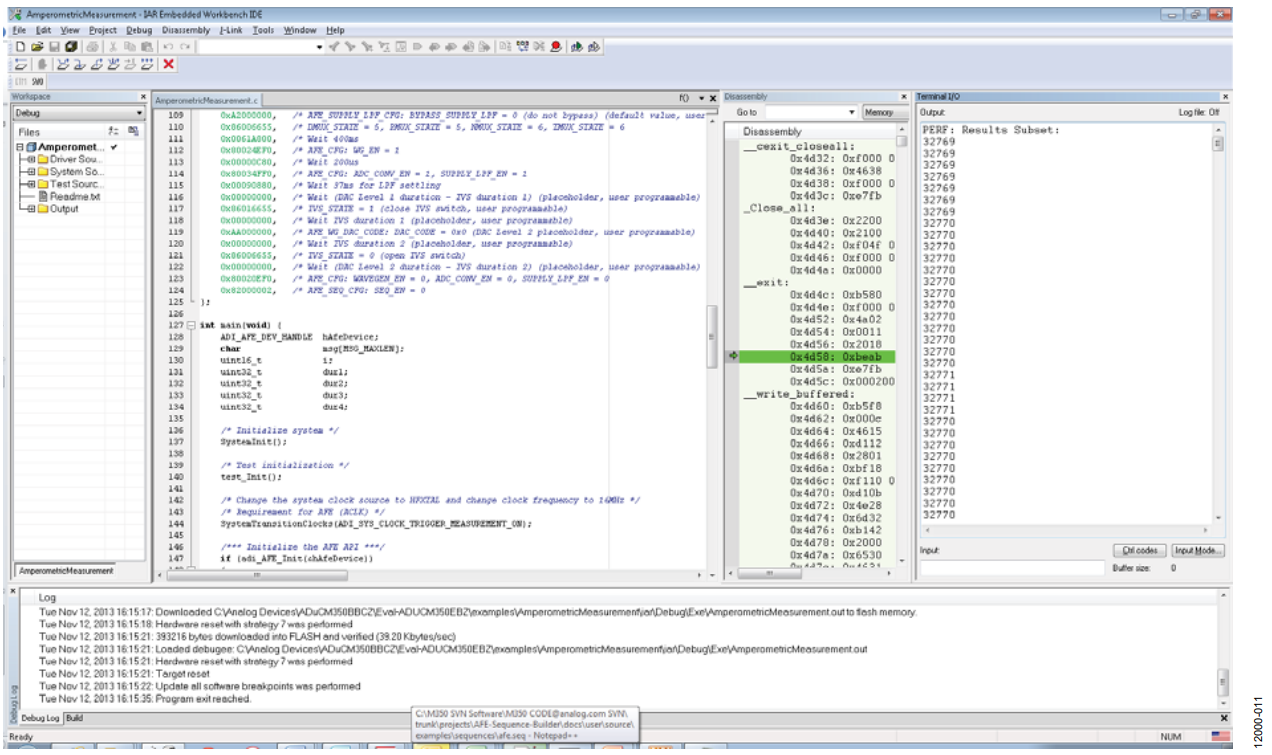
Task: Open the File menu
Action: point(19,30)
